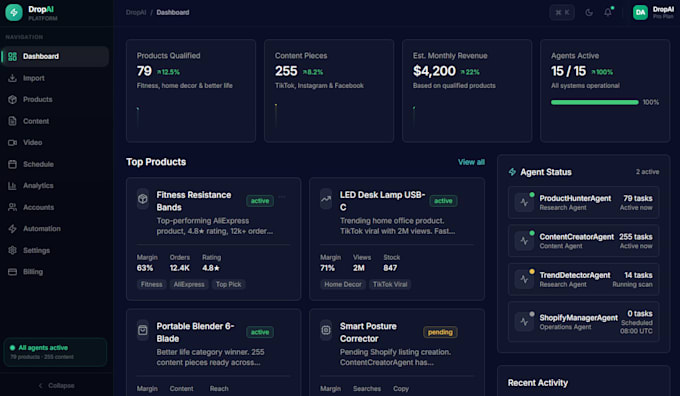Click the DropAI lightning logo icon

14,13
